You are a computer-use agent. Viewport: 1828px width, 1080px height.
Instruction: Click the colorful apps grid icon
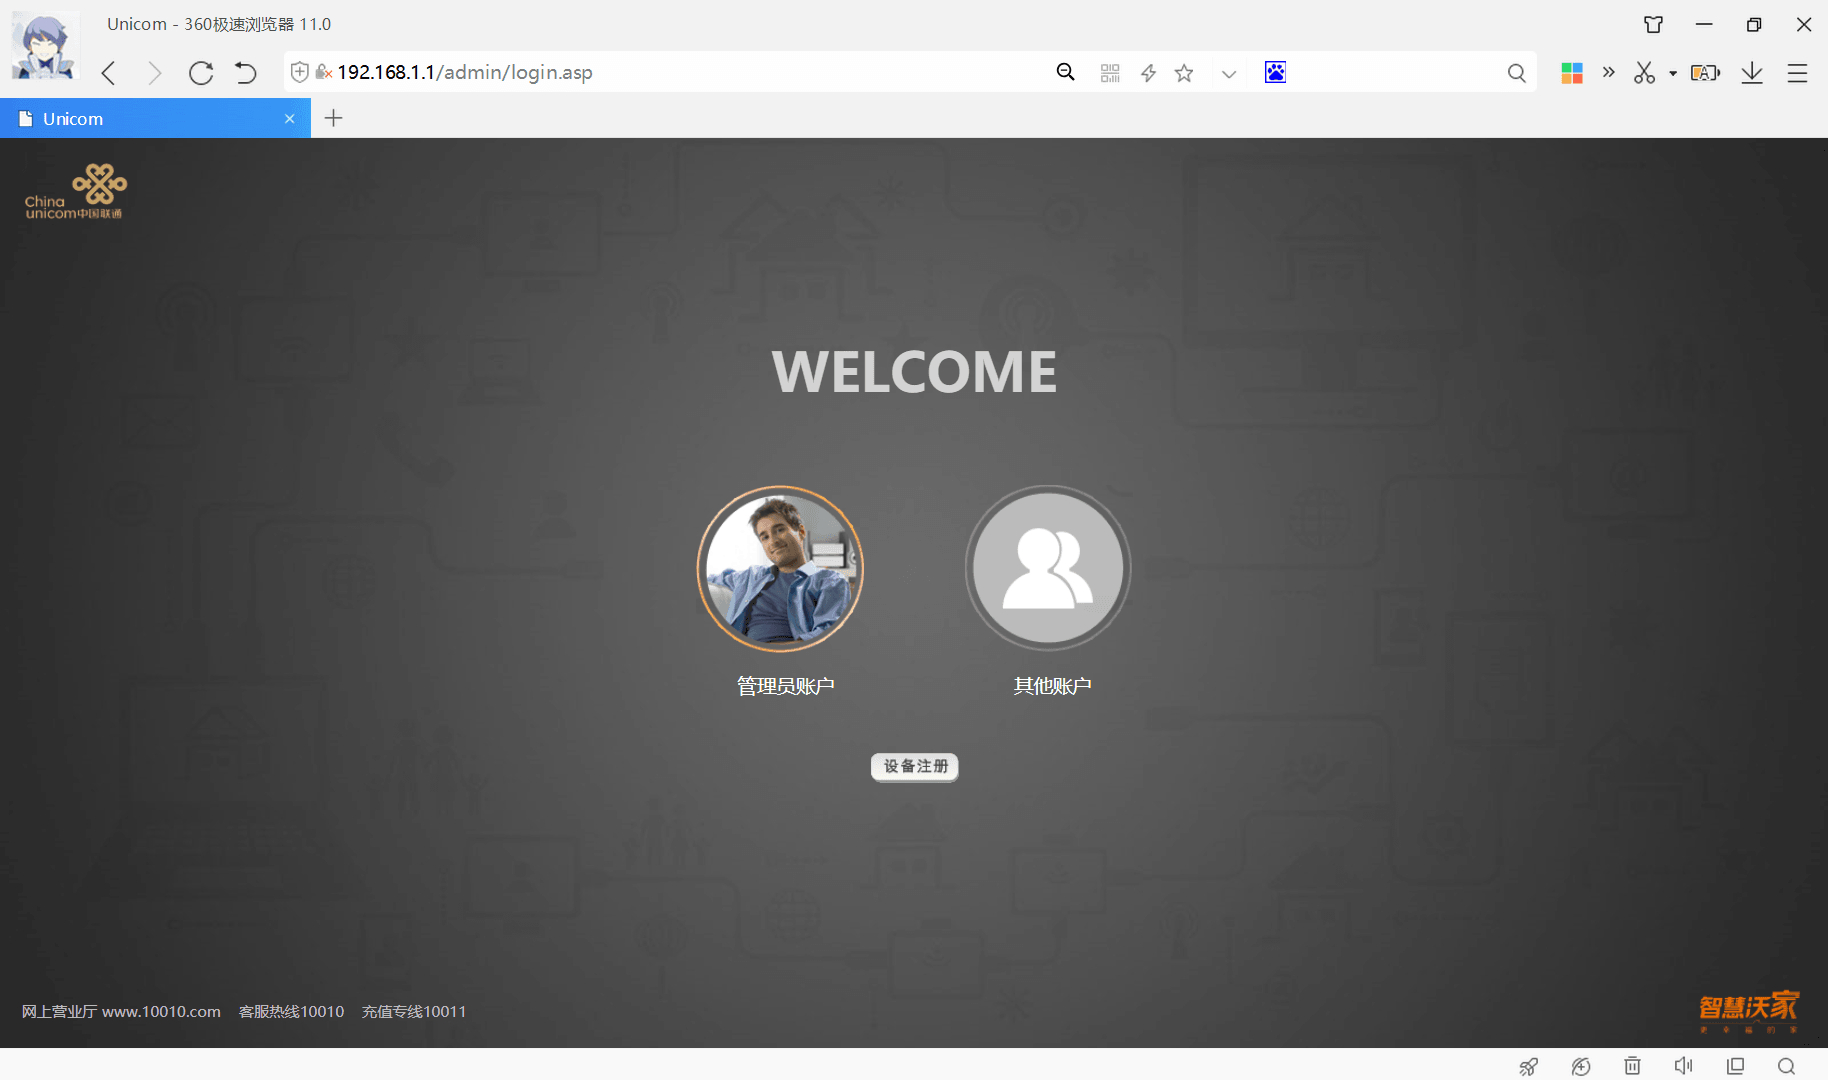(x=1572, y=73)
